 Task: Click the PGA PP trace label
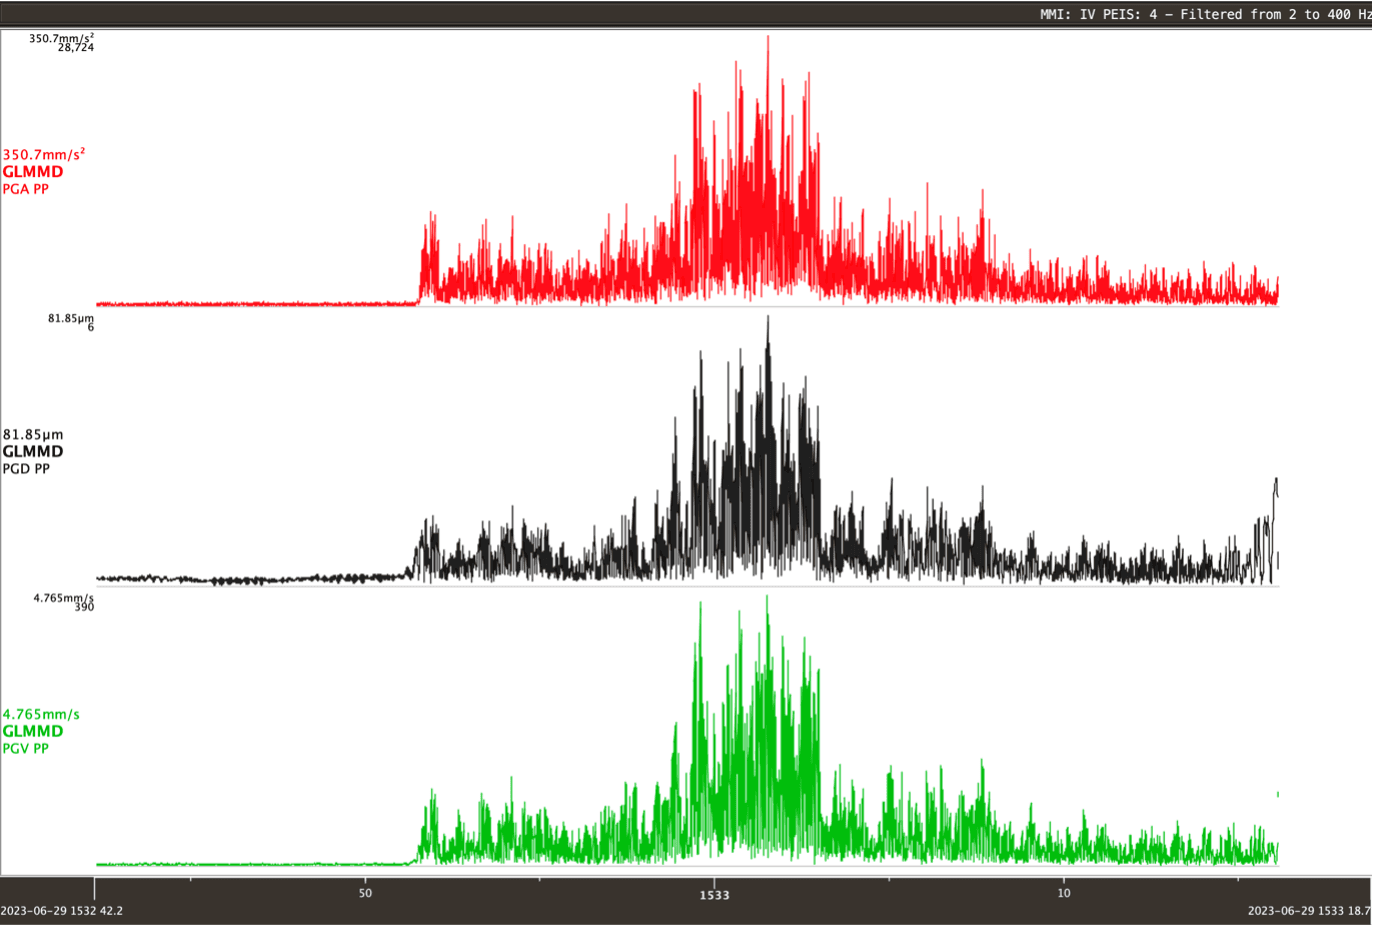(x=26, y=189)
